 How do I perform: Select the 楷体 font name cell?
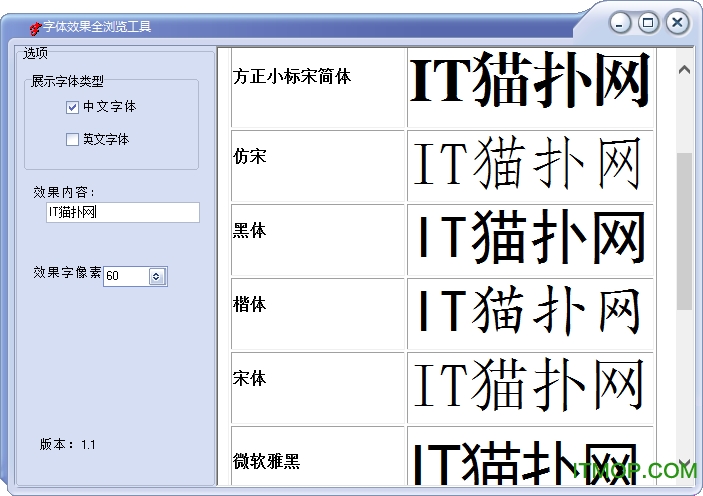pyautogui.click(x=318, y=314)
